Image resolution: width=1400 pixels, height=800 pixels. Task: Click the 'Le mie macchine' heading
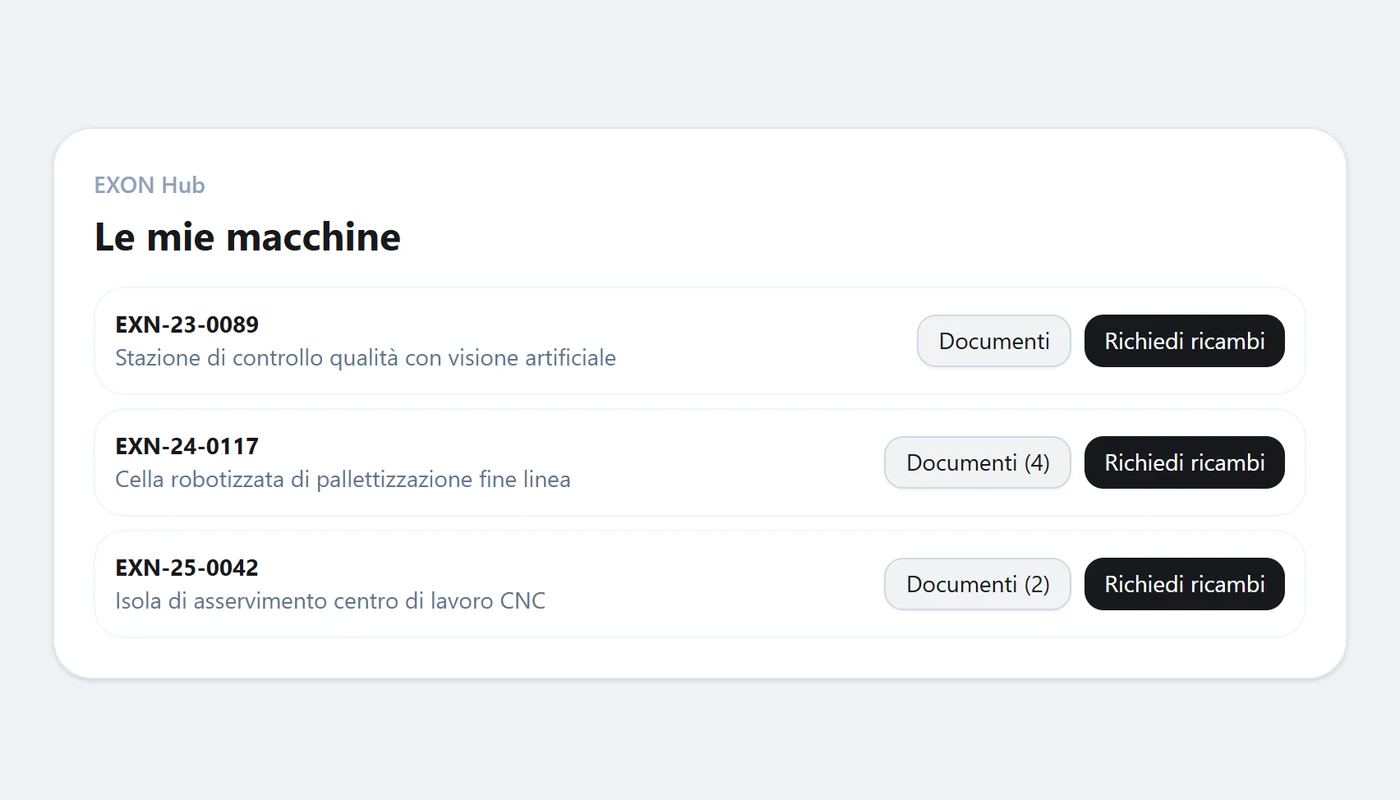click(248, 237)
